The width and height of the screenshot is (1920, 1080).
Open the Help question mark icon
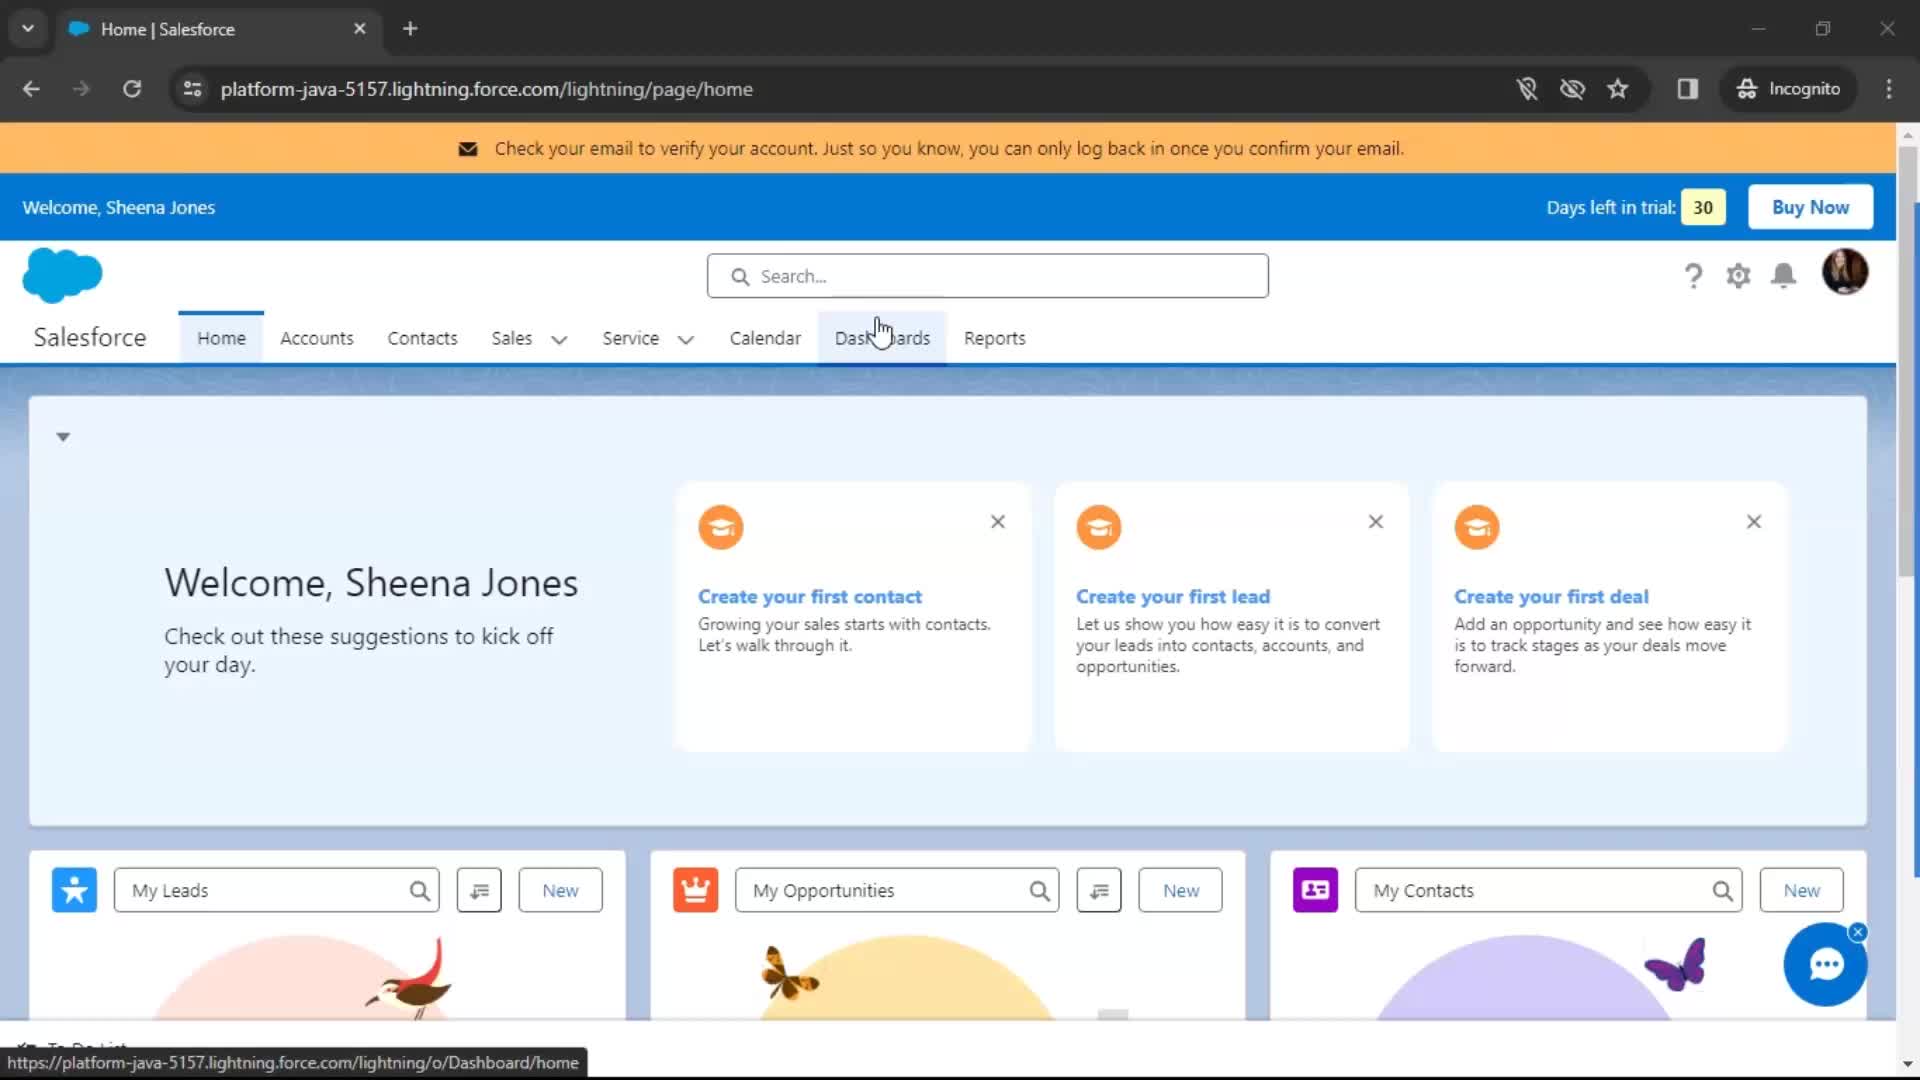tap(1693, 276)
